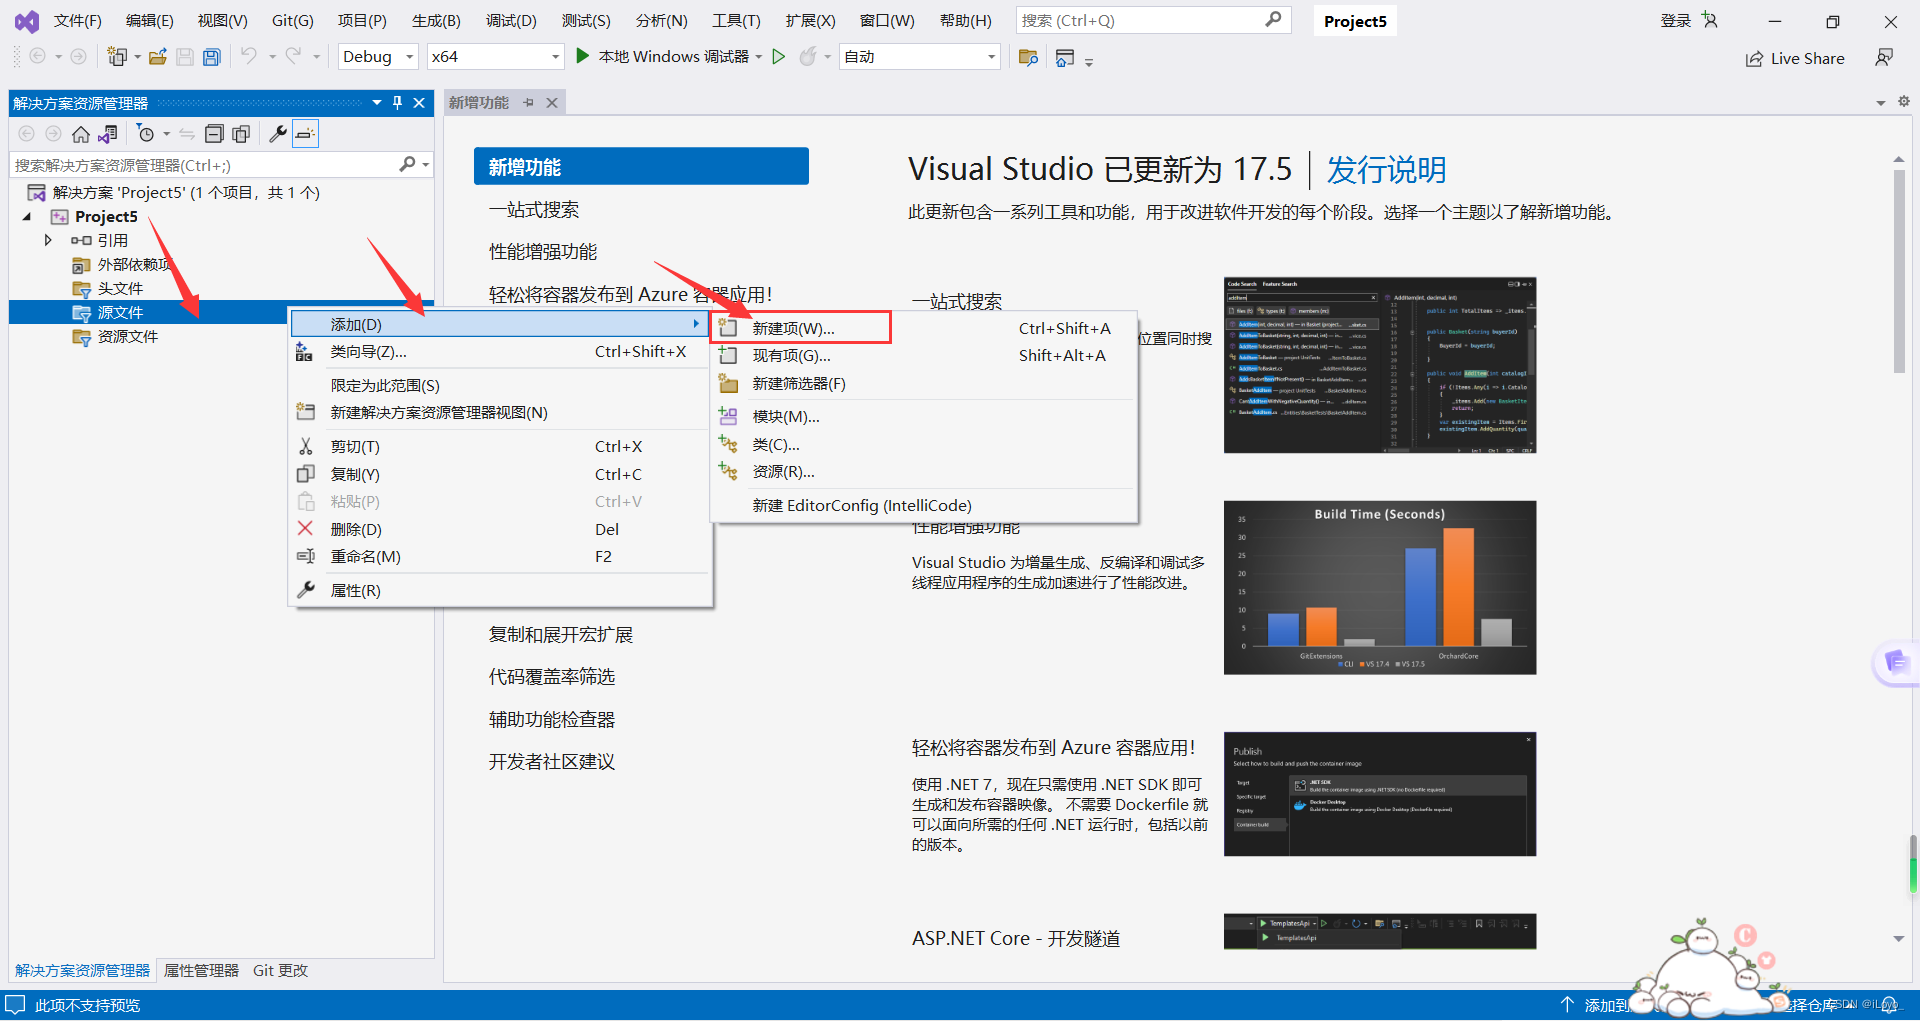This screenshot has width=1920, height=1021.
Task: Click the gear settings icon at the tab strip's right
Action: point(1904,101)
